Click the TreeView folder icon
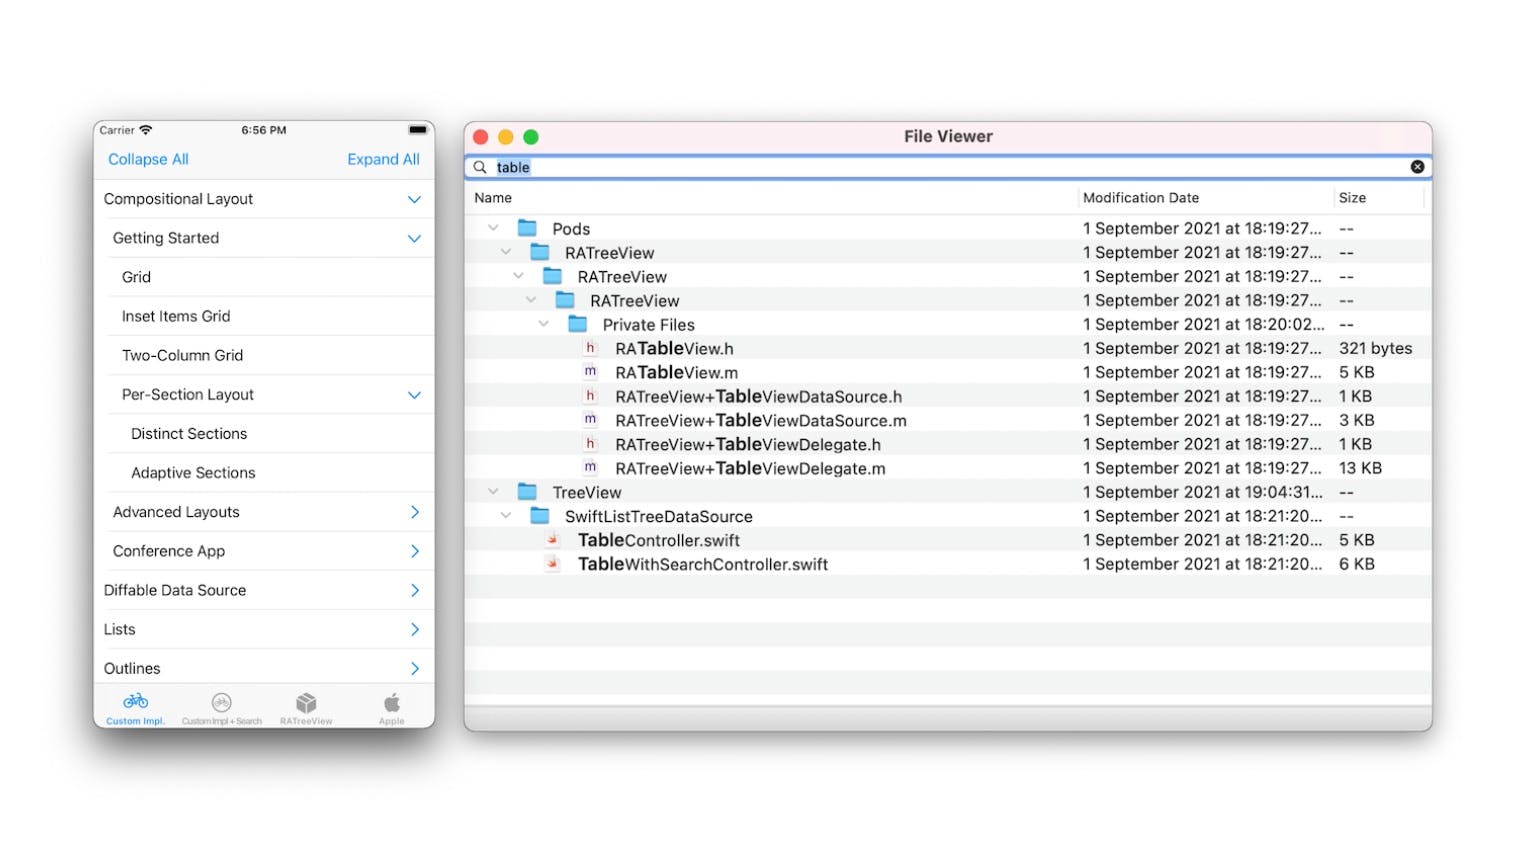1534x858 pixels. pos(527,491)
